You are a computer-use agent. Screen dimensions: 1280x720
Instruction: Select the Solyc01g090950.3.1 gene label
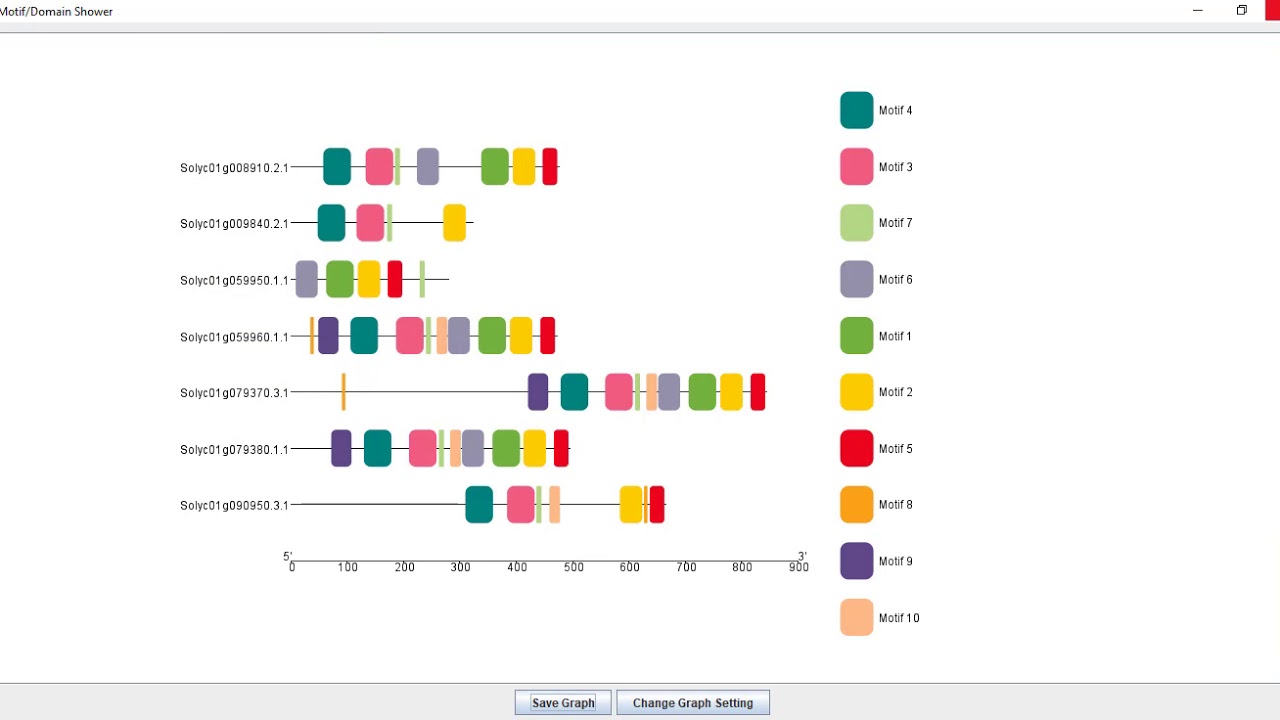(234, 506)
